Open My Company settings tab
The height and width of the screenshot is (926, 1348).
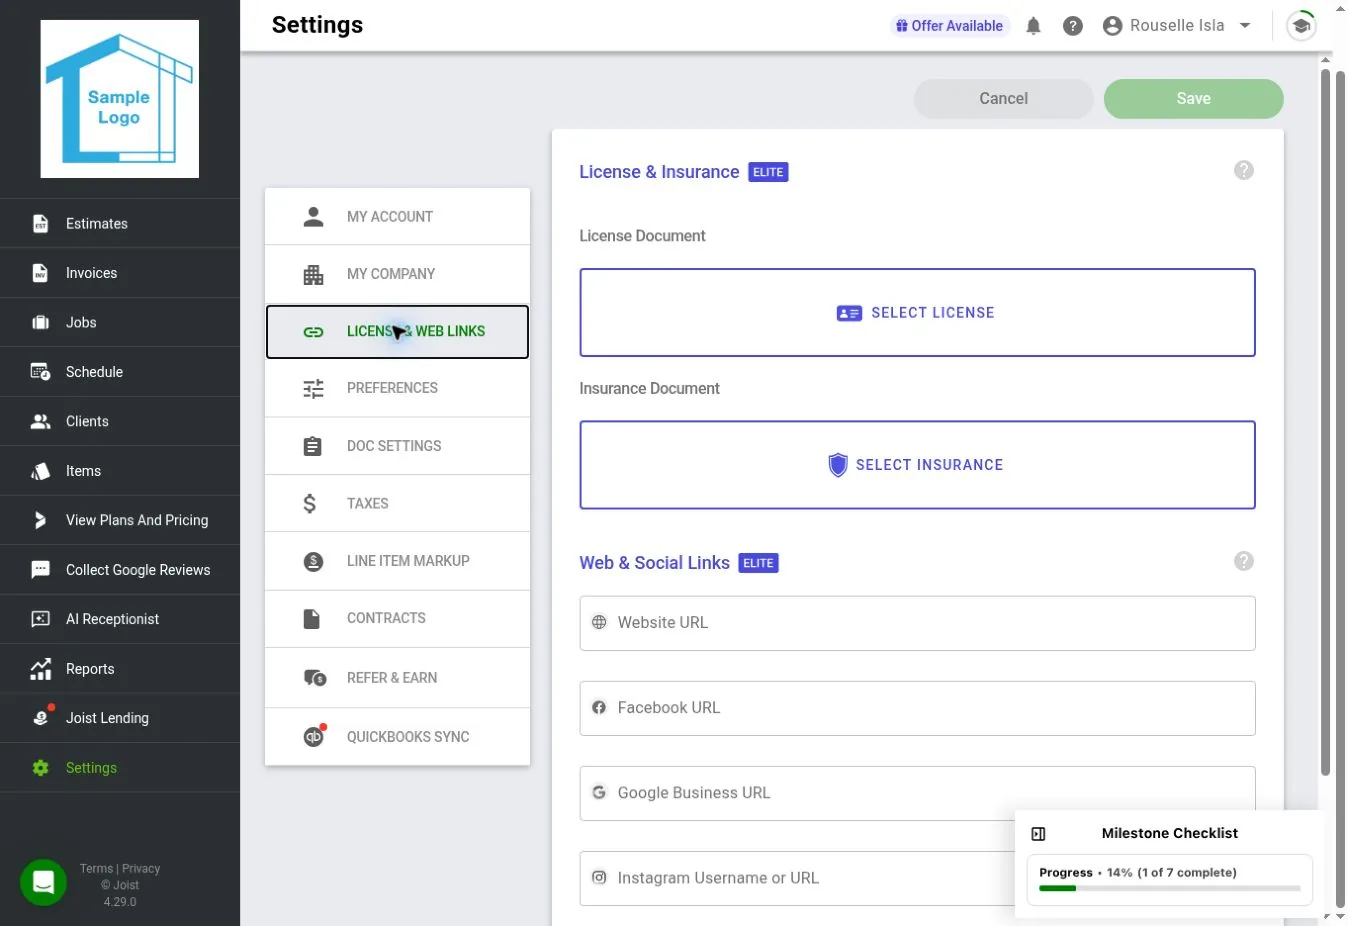(x=397, y=274)
